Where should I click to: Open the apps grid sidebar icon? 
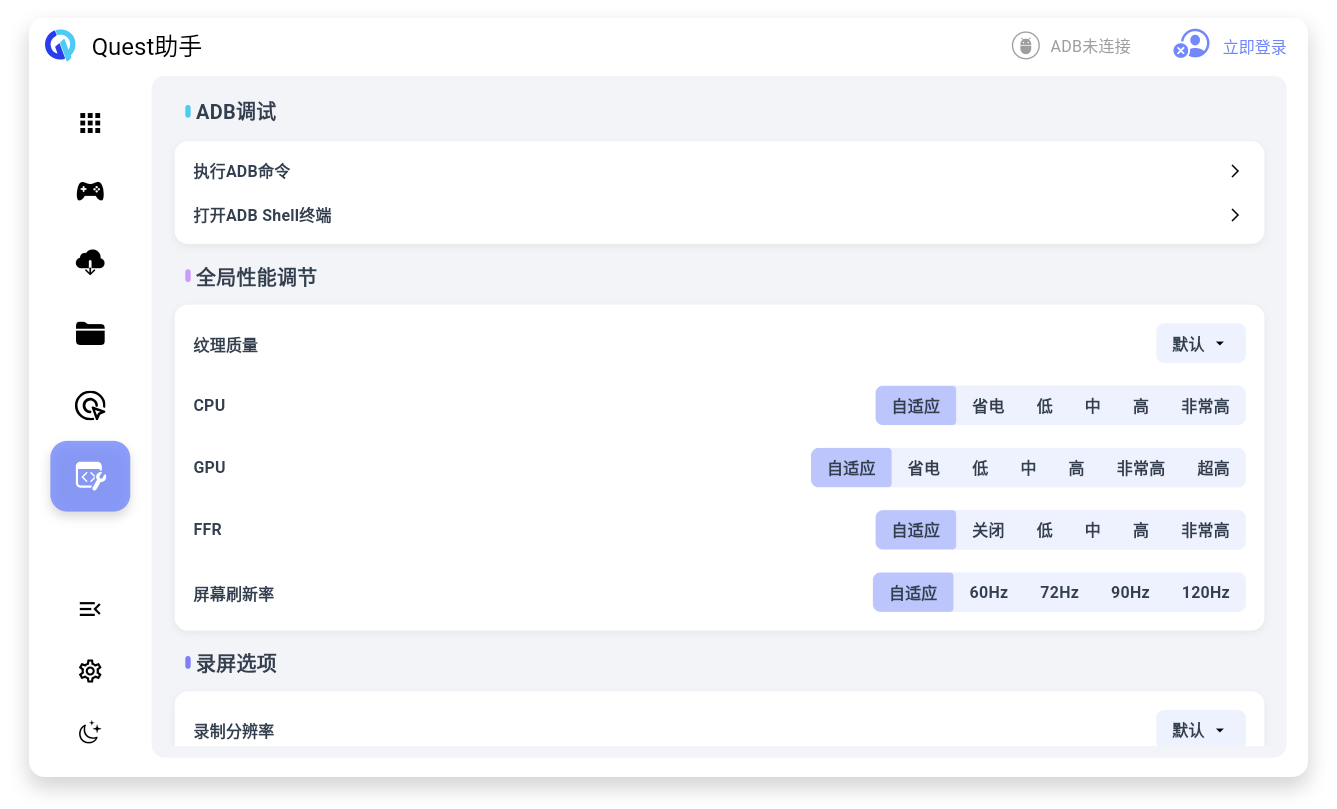pyautogui.click(x=90, y=123)
